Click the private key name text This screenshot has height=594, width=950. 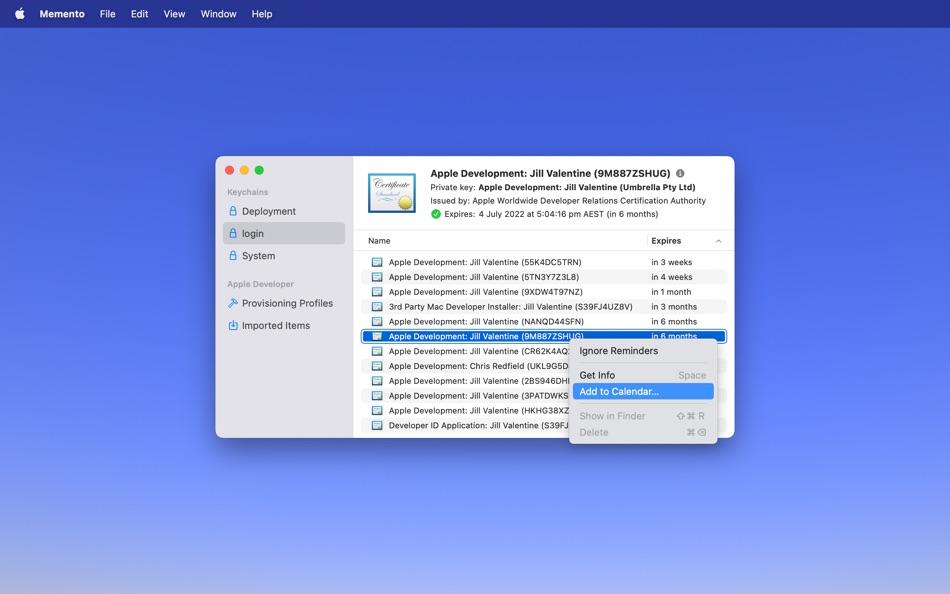point(586,187)
